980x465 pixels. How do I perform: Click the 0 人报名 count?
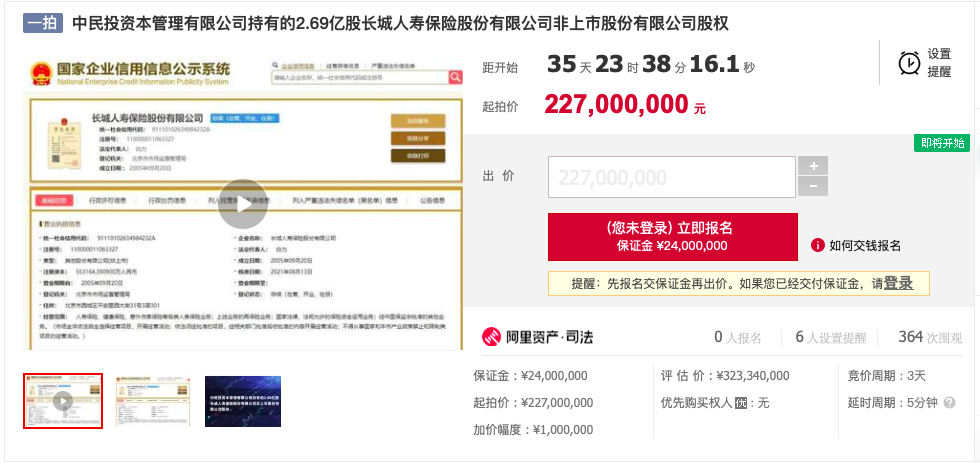[738, 338]
